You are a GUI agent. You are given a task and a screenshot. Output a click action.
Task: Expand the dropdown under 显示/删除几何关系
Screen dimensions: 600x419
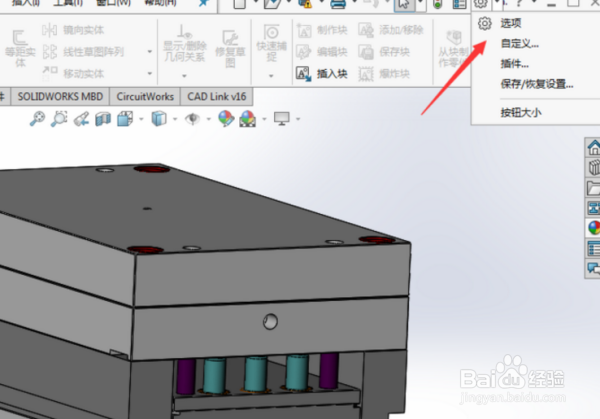pyautogui.click(x=184, y=76)
